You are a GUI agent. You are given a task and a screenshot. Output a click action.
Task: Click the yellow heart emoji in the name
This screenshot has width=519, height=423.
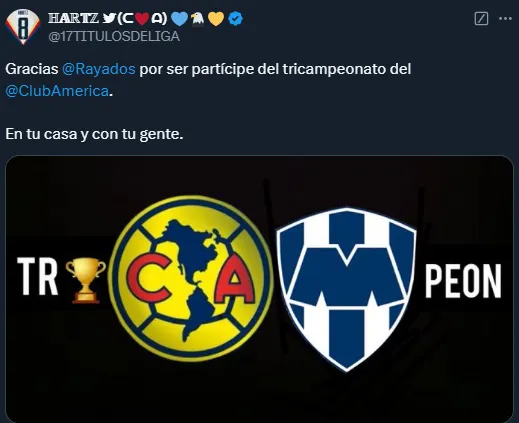[216, 19]
